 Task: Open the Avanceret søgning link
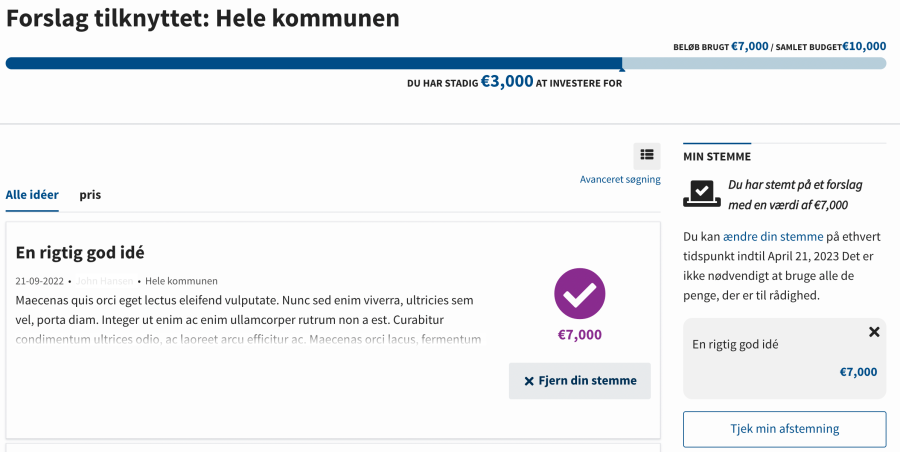620,180
